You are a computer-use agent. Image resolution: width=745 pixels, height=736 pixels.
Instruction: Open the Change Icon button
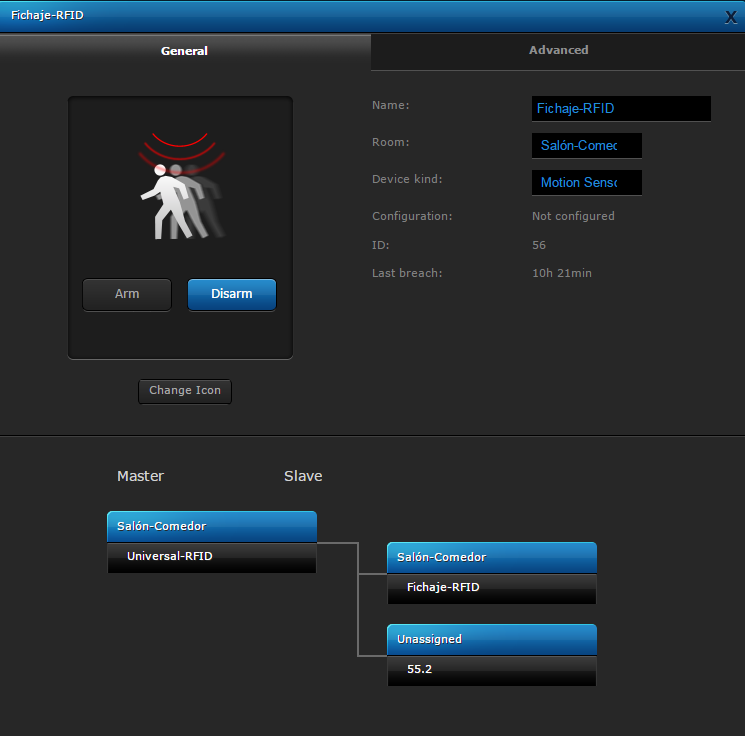pyautogui.click(x=185, y=391)
